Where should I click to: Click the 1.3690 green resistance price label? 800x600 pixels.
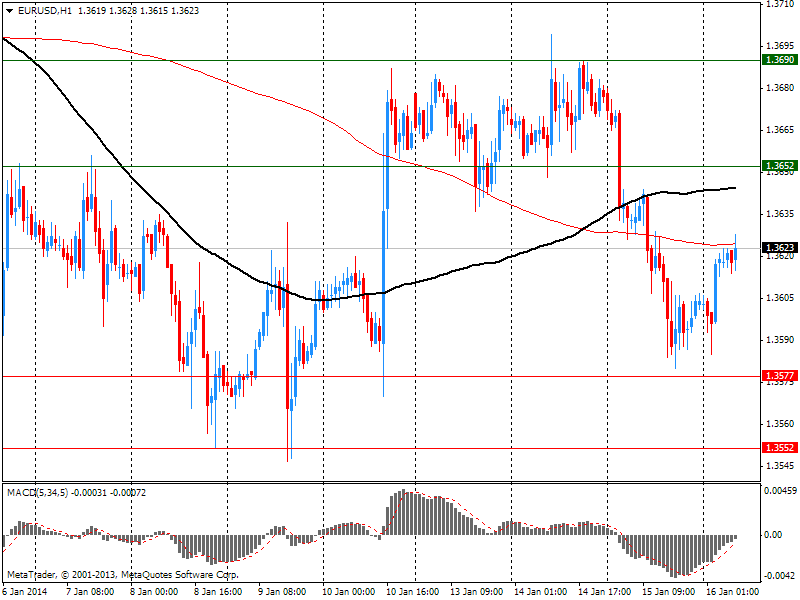coord(779,60)
